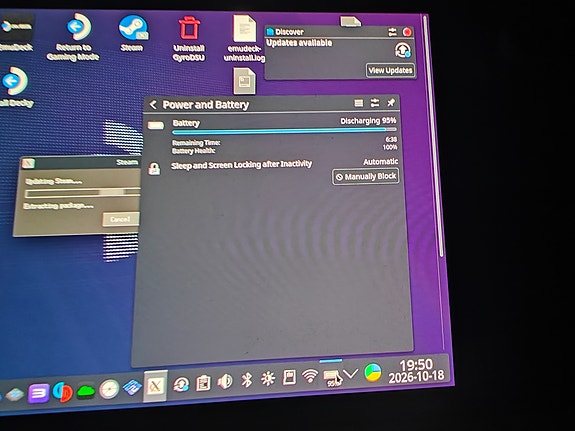Click the lock icon beside Sleep and Screen Locking
The height and width of the screenshot is (431, 575).
[154, 169]
